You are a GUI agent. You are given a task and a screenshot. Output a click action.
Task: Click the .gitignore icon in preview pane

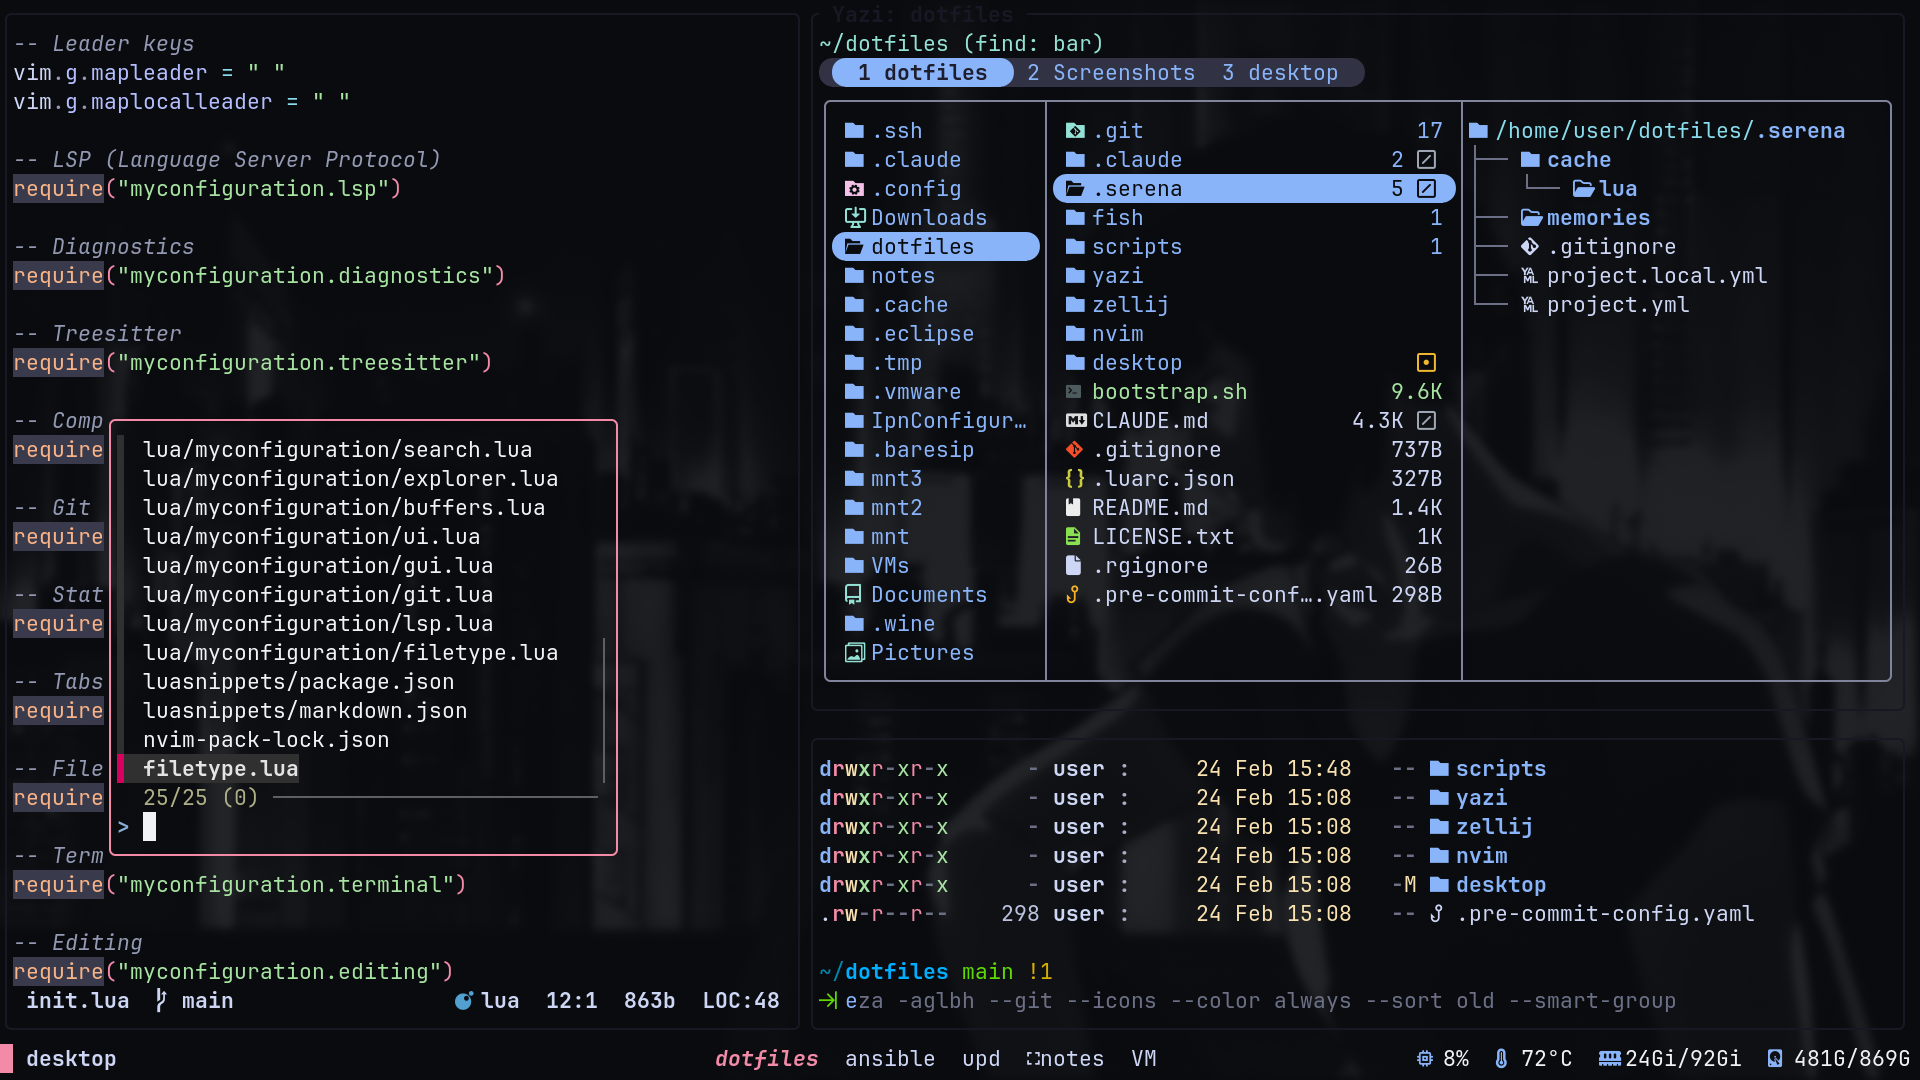1530,247
